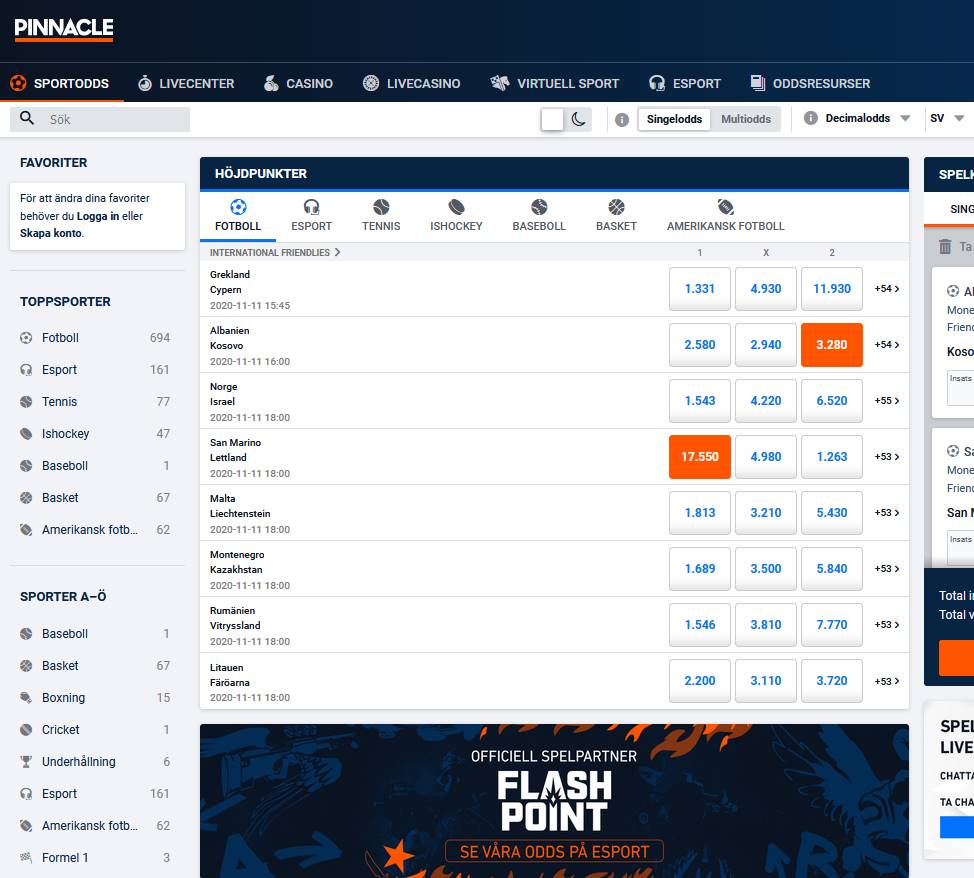Click the Logga in link
This screenshot has height=878, width=974.
pyautogui.click(x=98, y=216)
